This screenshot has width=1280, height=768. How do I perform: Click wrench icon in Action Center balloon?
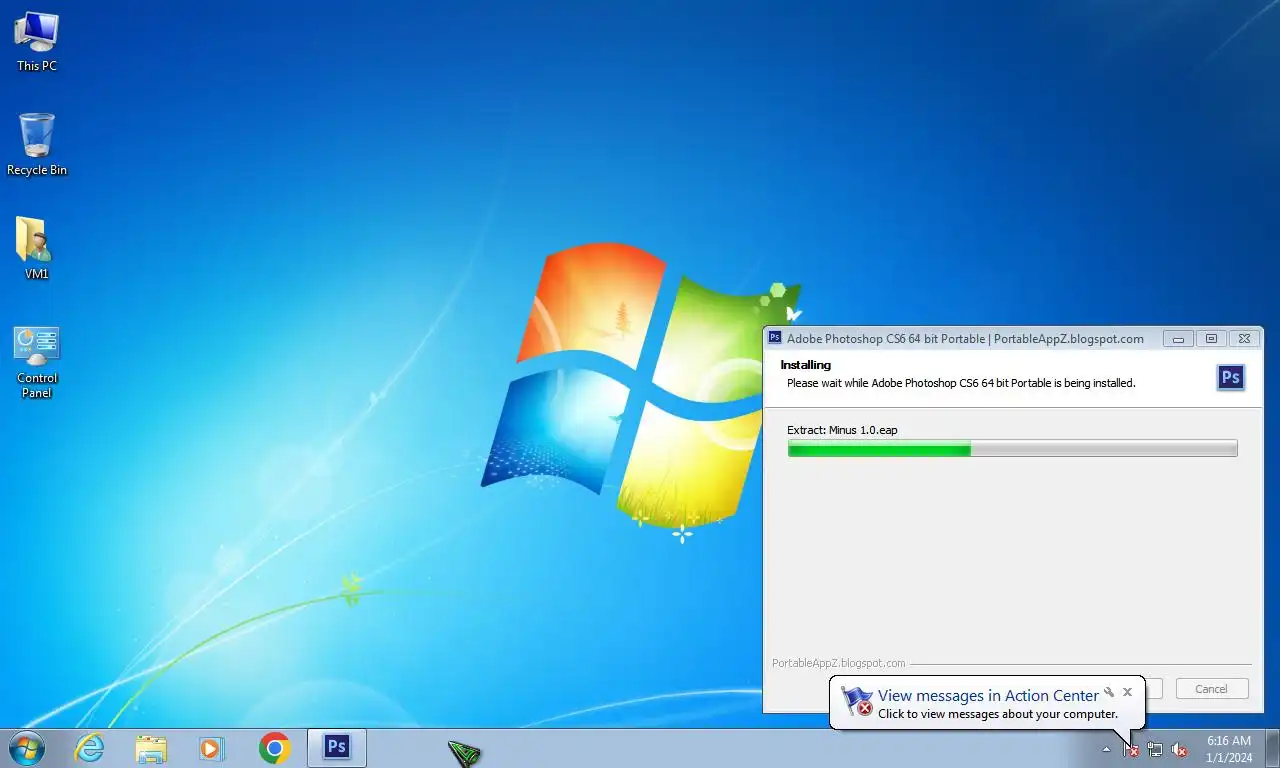tap(1109, 692)
